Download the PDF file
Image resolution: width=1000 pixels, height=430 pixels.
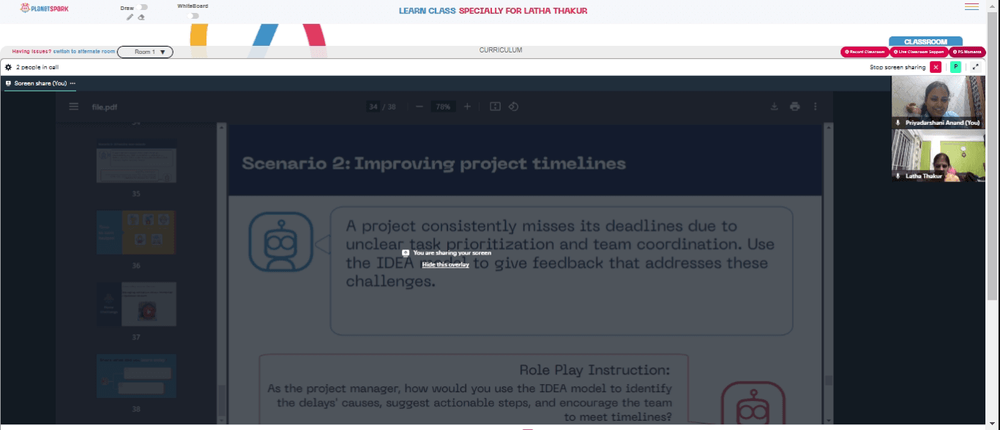coord(774,107)
